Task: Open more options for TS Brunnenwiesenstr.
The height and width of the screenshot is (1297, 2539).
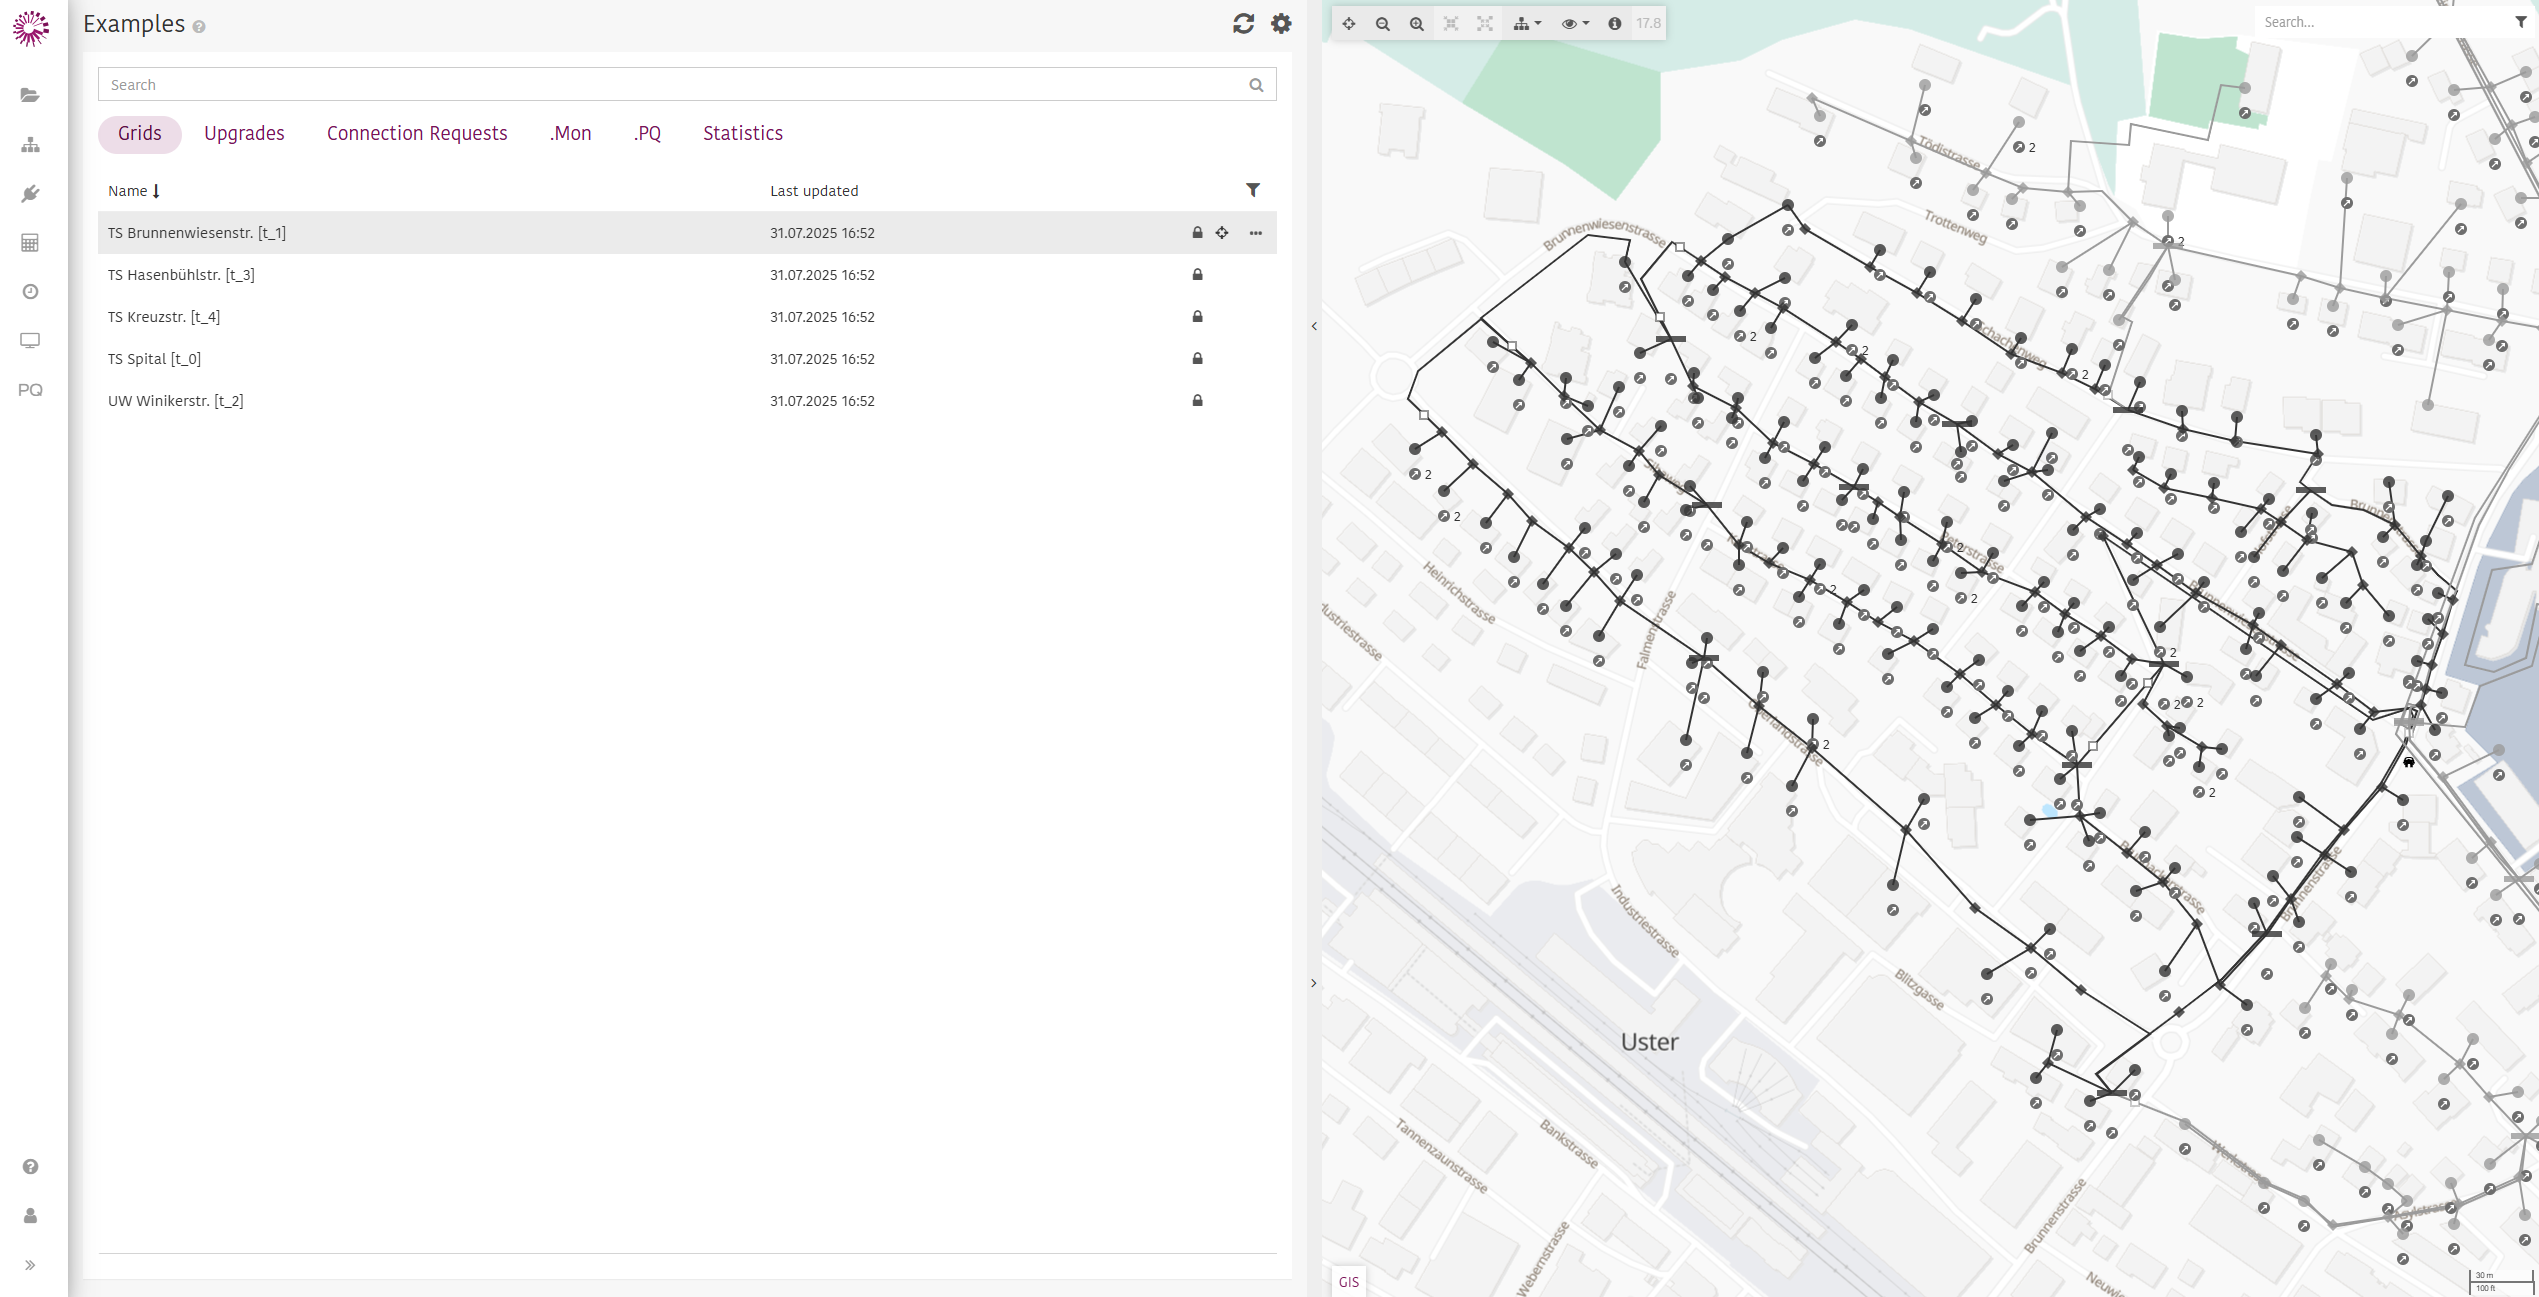Action: (1256, 233)
